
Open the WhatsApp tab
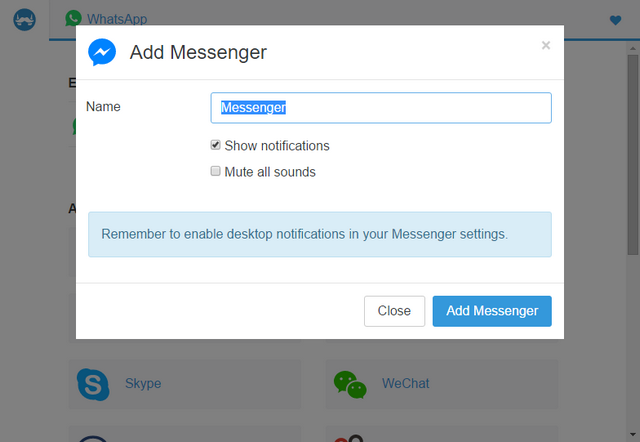[x=106, y=19]
